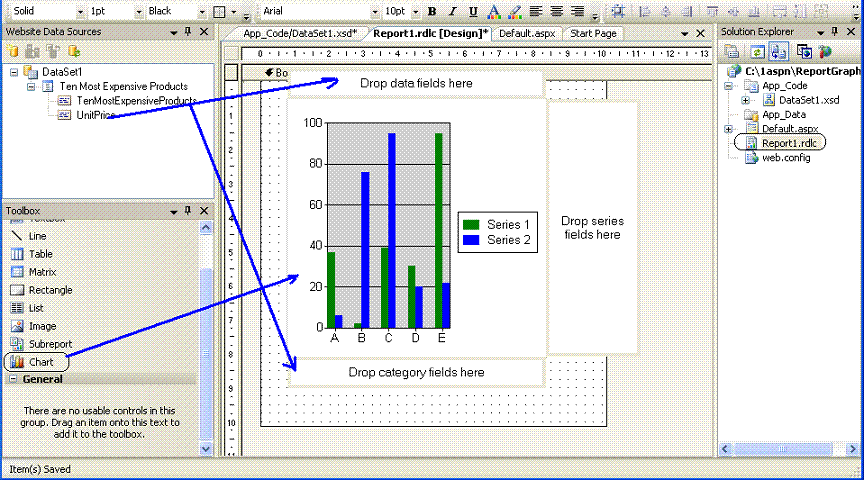The image size is (864, 480).
Task: Open the border style 'Solid' dropdown
Action: pyautogui.click(x=80, y=12)
